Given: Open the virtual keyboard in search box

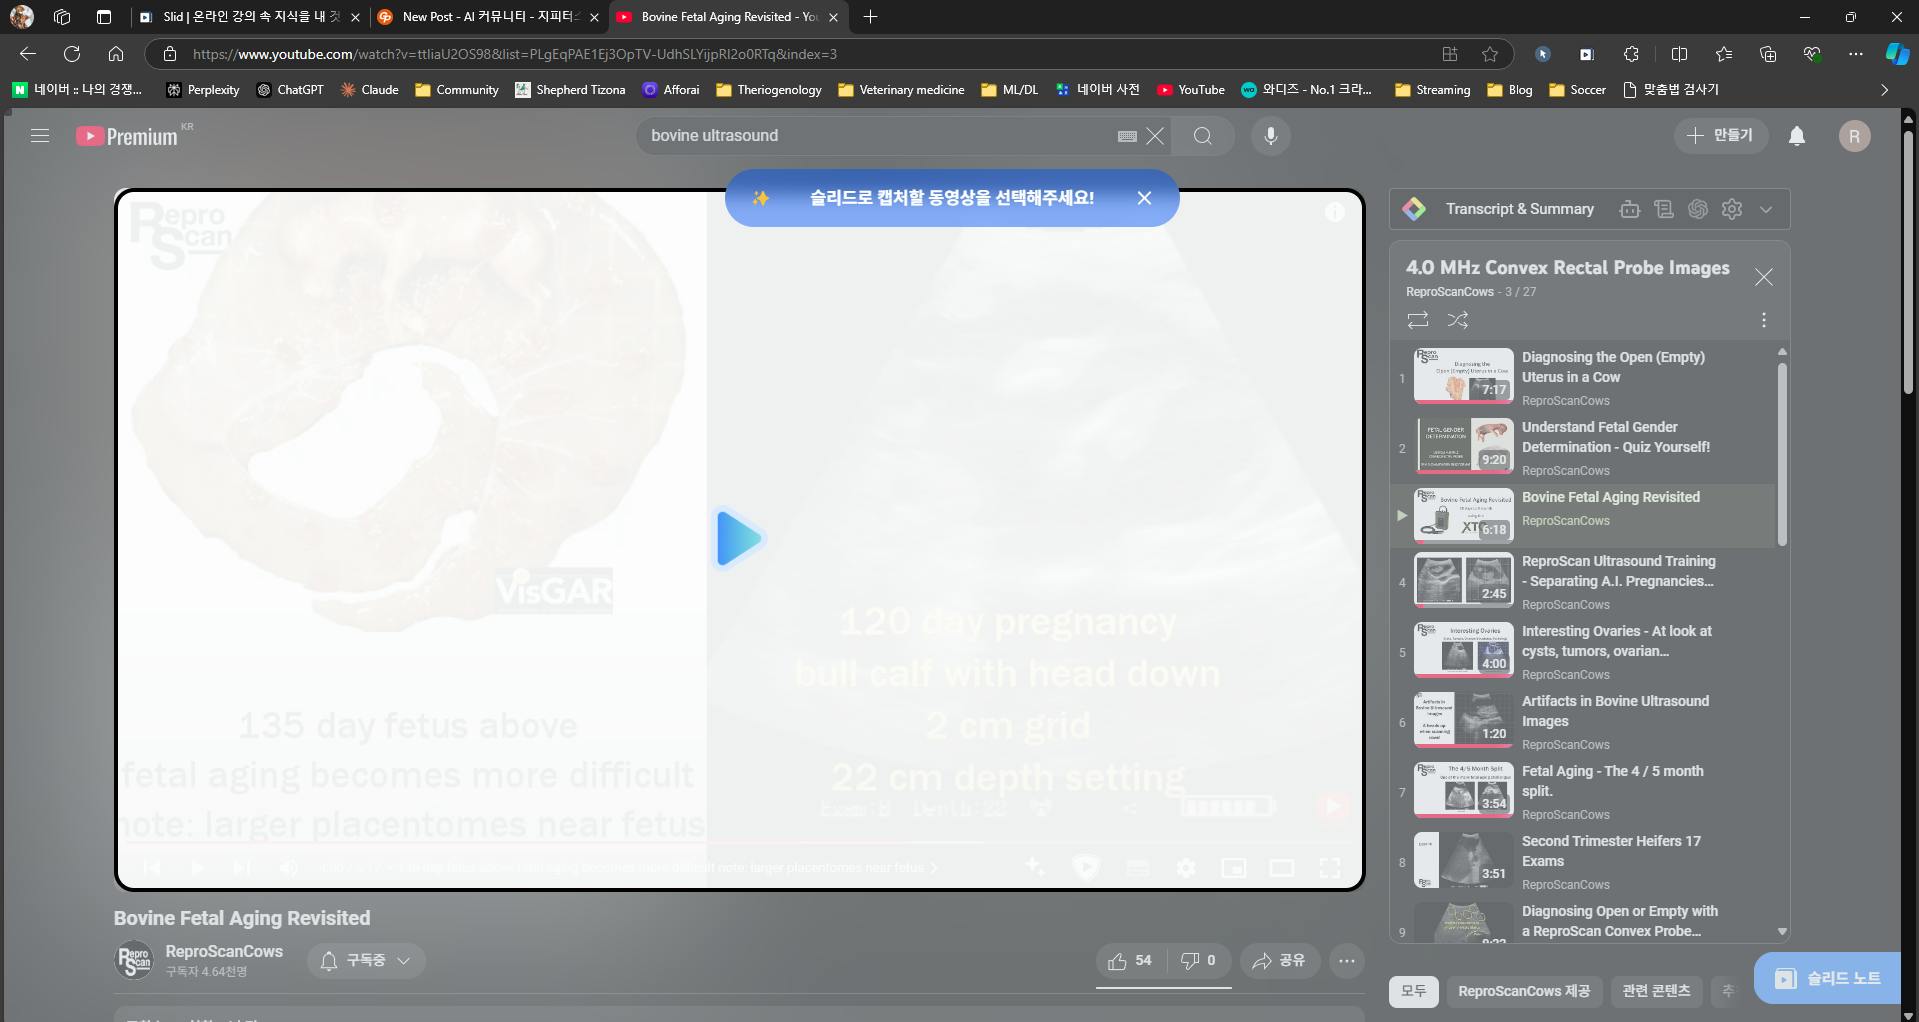Looking at the screenshot, I should (1127, 136).
